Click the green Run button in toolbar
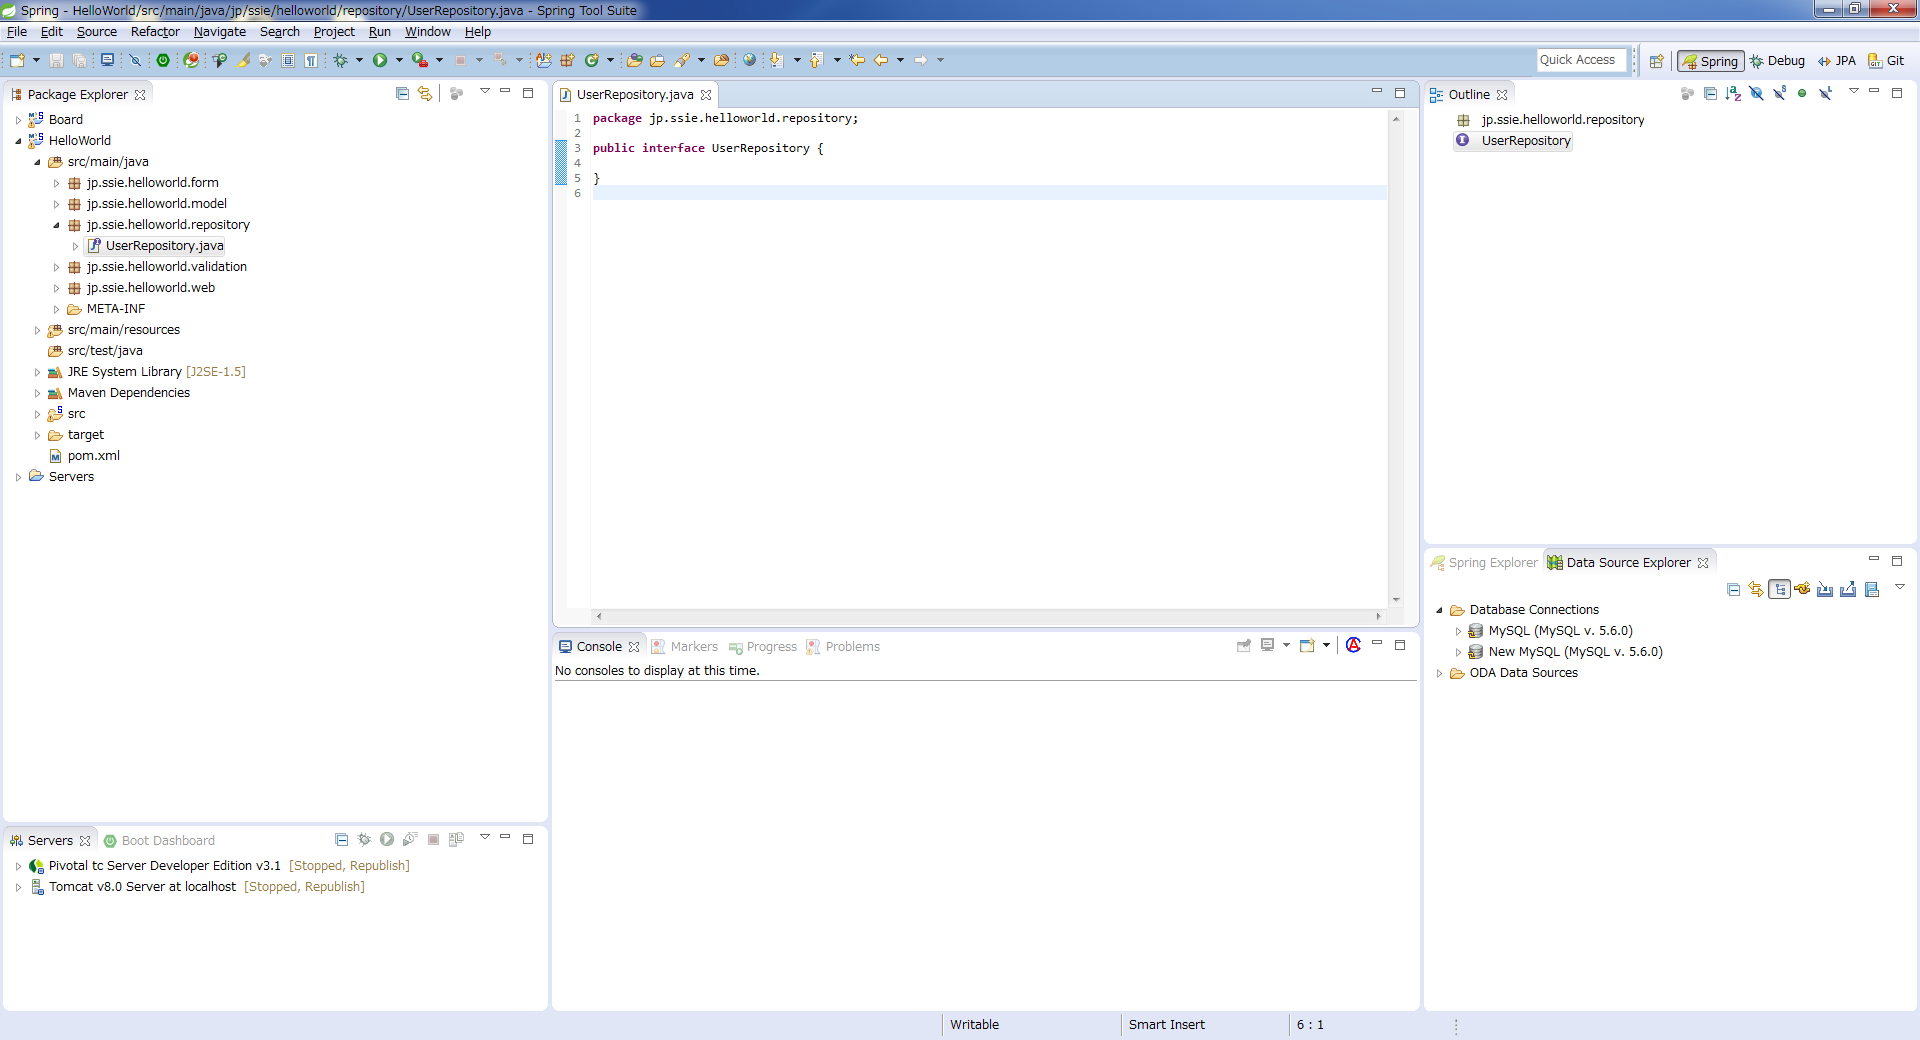 click(380, 60)
